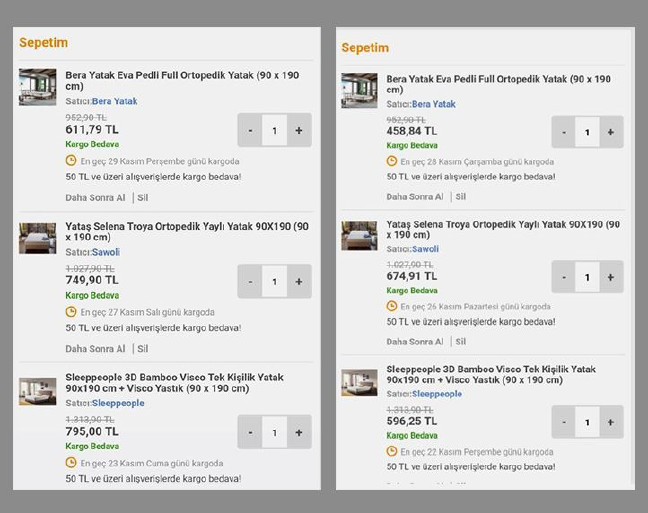This screenshot has height=513, width=648.
Task: Click Sil under the 749,90 TL item
Action: click(x=143, y=349)
